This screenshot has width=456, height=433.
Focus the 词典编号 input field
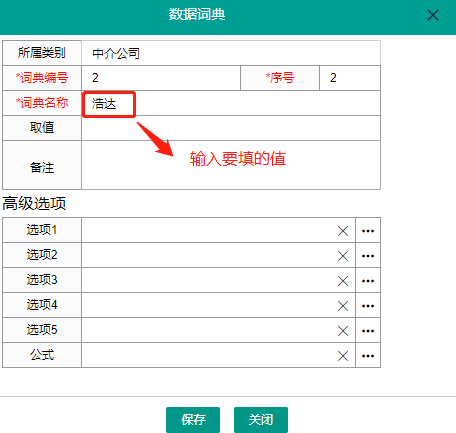(161, 78)
